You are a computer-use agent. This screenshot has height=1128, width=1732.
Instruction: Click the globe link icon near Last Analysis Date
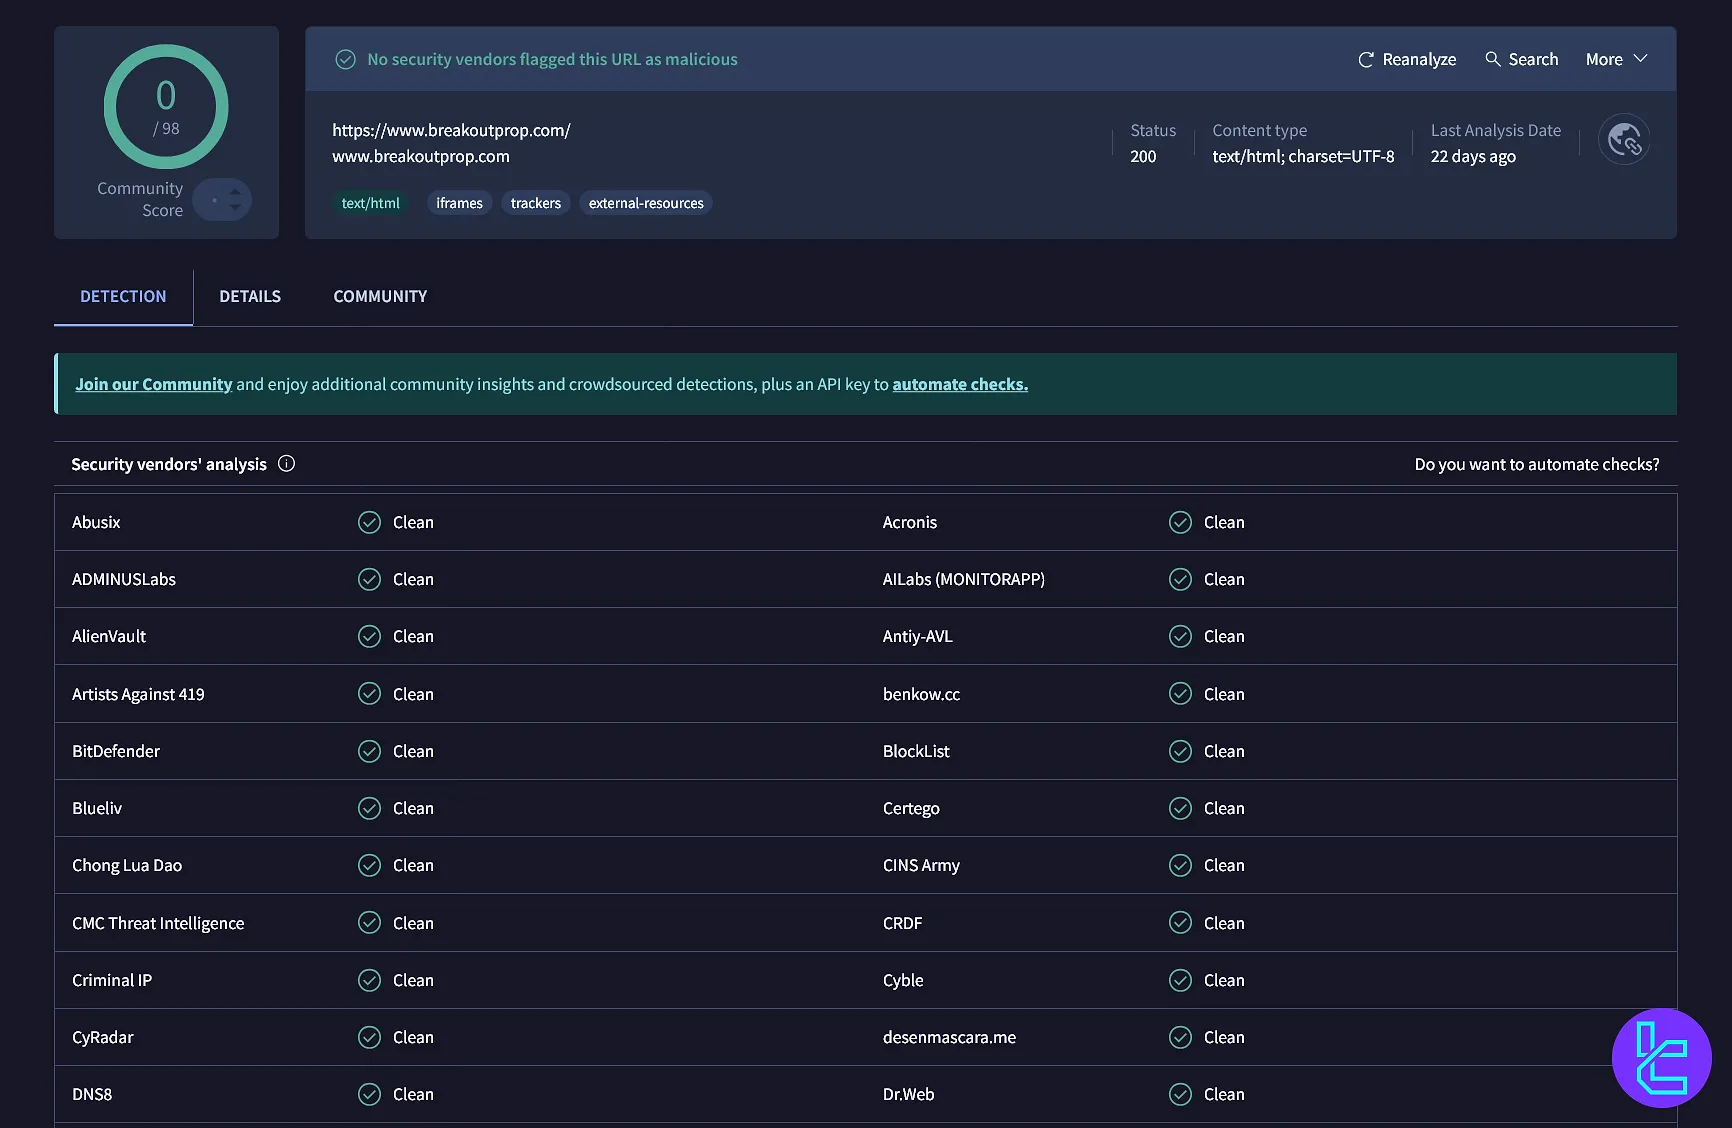click(x=1624, y=139)
